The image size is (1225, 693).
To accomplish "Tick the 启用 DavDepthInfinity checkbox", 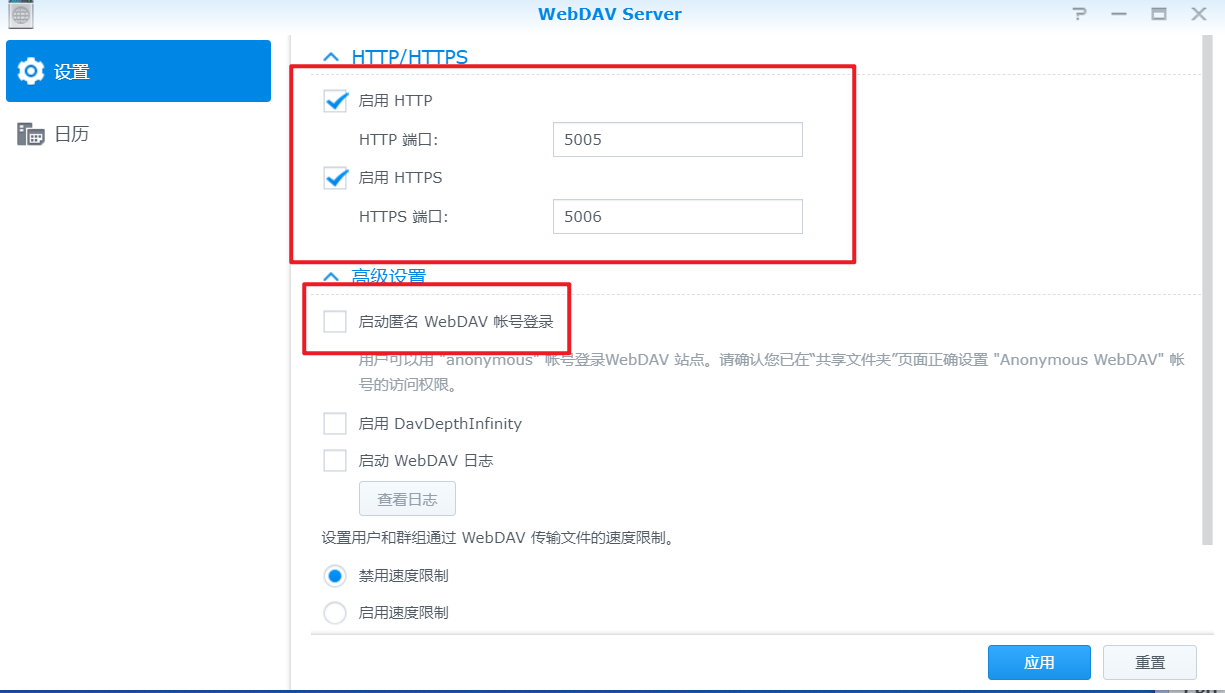I will coord(335,424).
